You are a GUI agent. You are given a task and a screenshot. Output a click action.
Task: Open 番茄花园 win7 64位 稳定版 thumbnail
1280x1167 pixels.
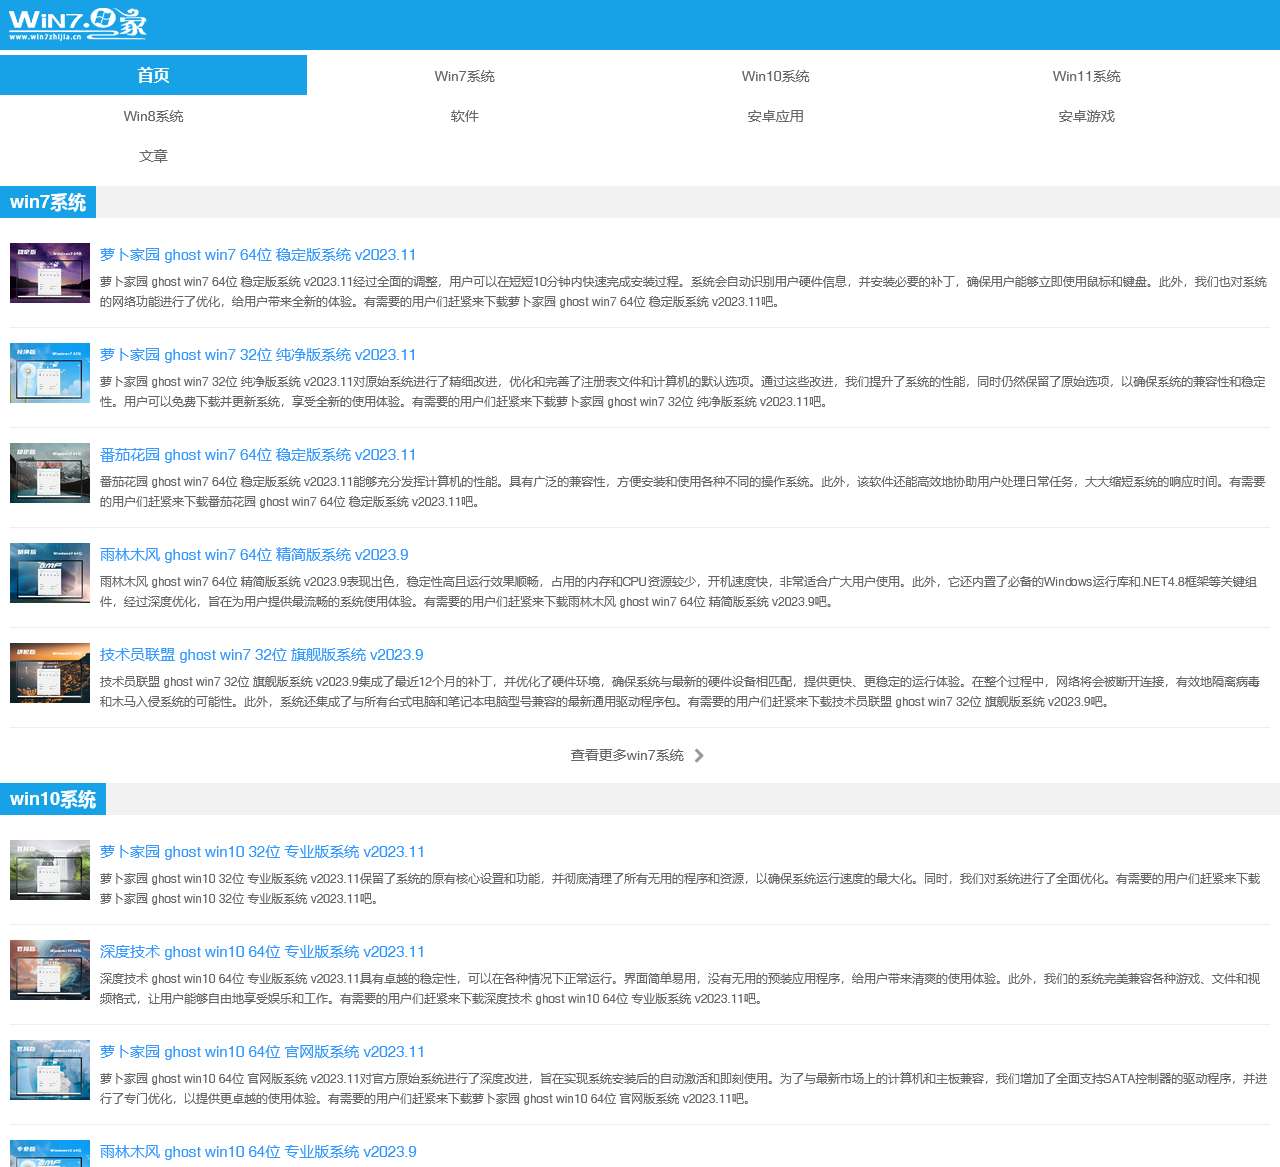coord(50,473)
